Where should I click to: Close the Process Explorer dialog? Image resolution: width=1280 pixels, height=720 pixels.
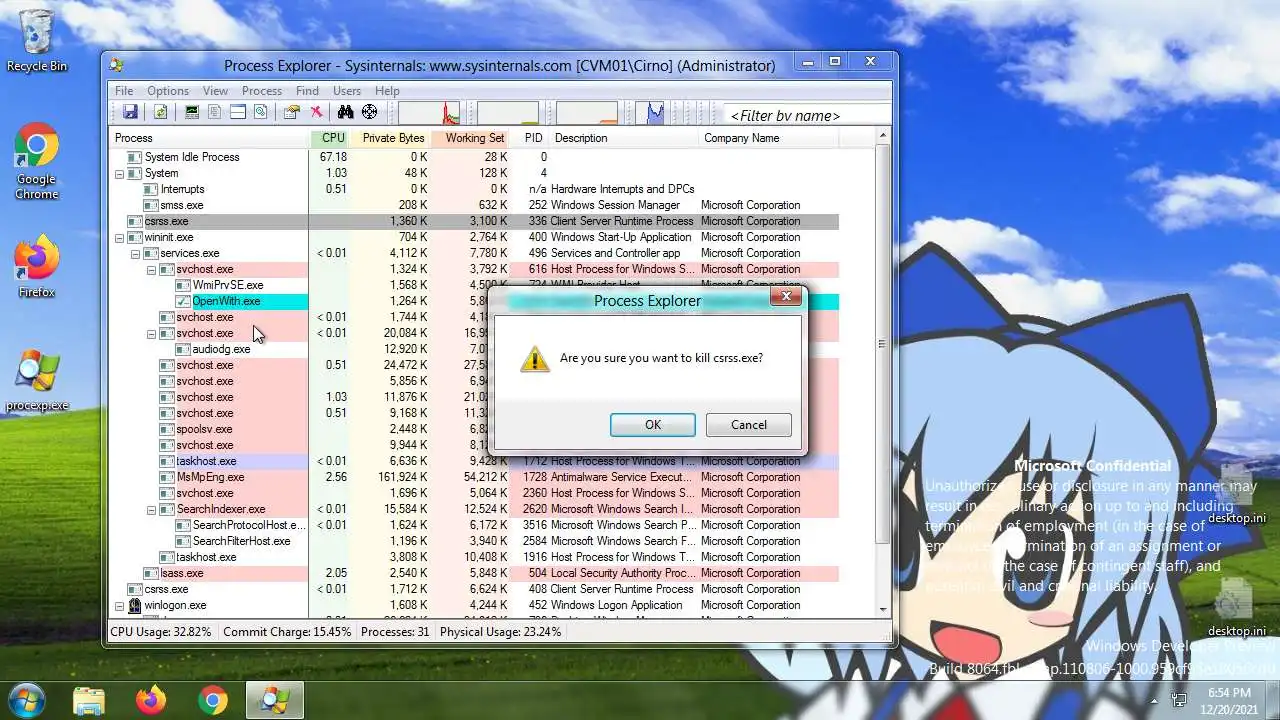(786, 297)
